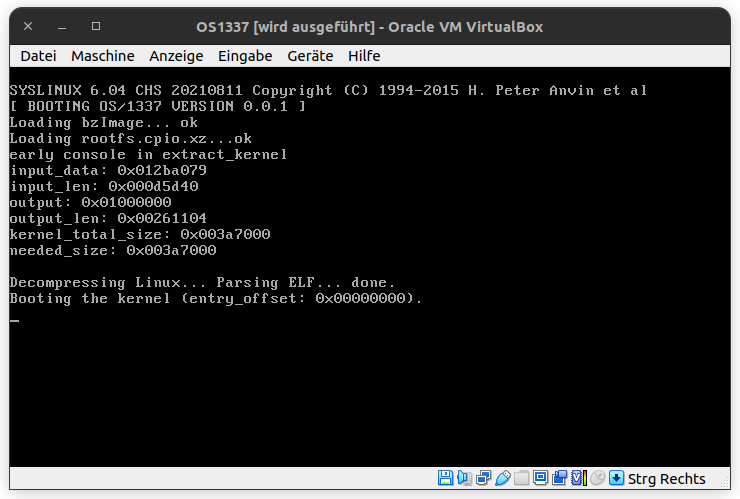
Task: Open the Hilfe menu
Action: pyautogui.click(x=364, y=56)
